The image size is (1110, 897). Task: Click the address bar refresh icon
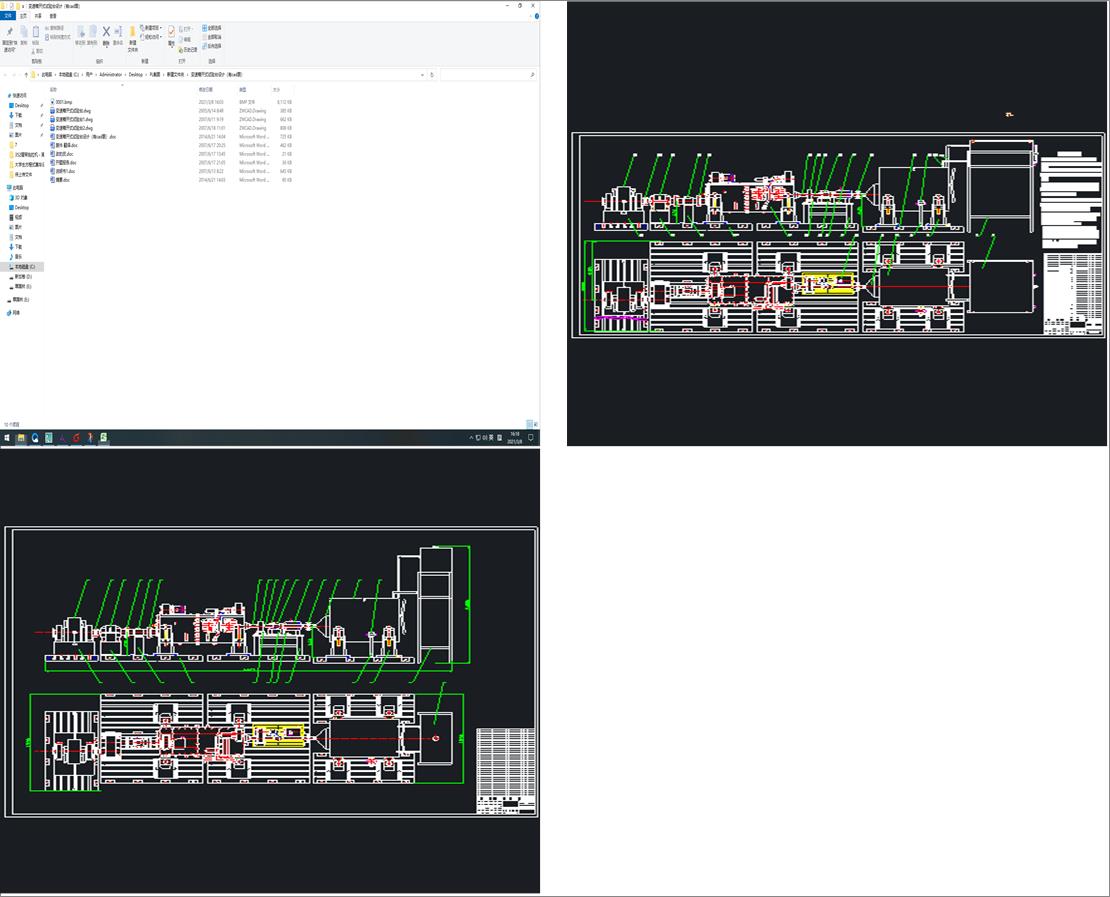[x=432, y=74]
